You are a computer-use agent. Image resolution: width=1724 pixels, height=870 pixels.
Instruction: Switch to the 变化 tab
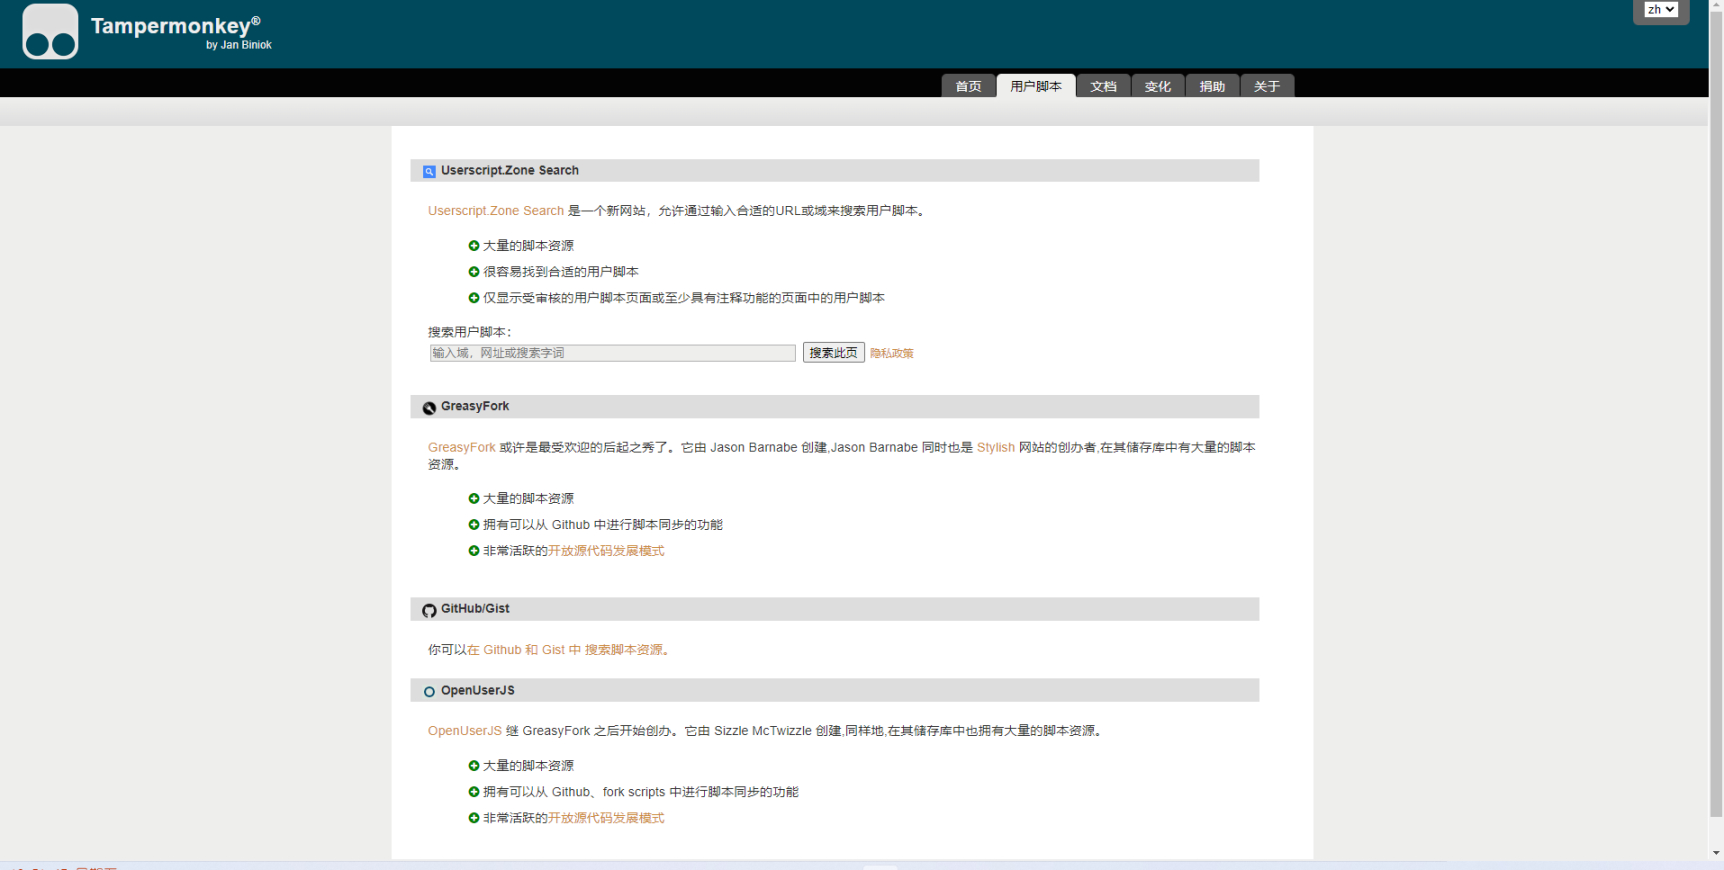point(1158,86)
